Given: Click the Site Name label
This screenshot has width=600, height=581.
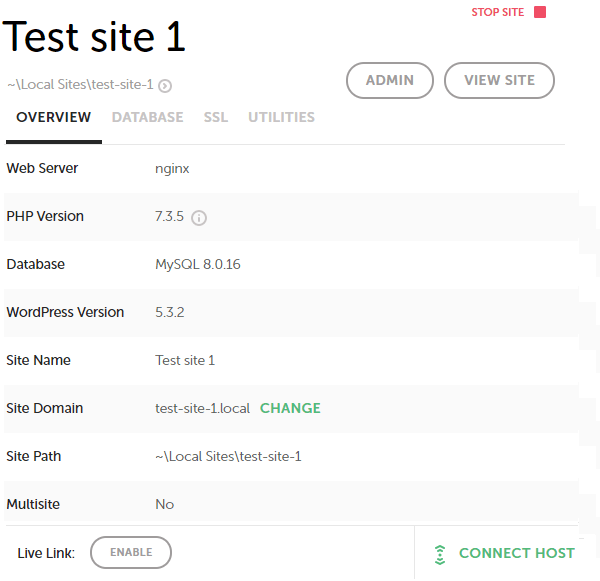Looking at the screenshot, I should pos(38,360).
